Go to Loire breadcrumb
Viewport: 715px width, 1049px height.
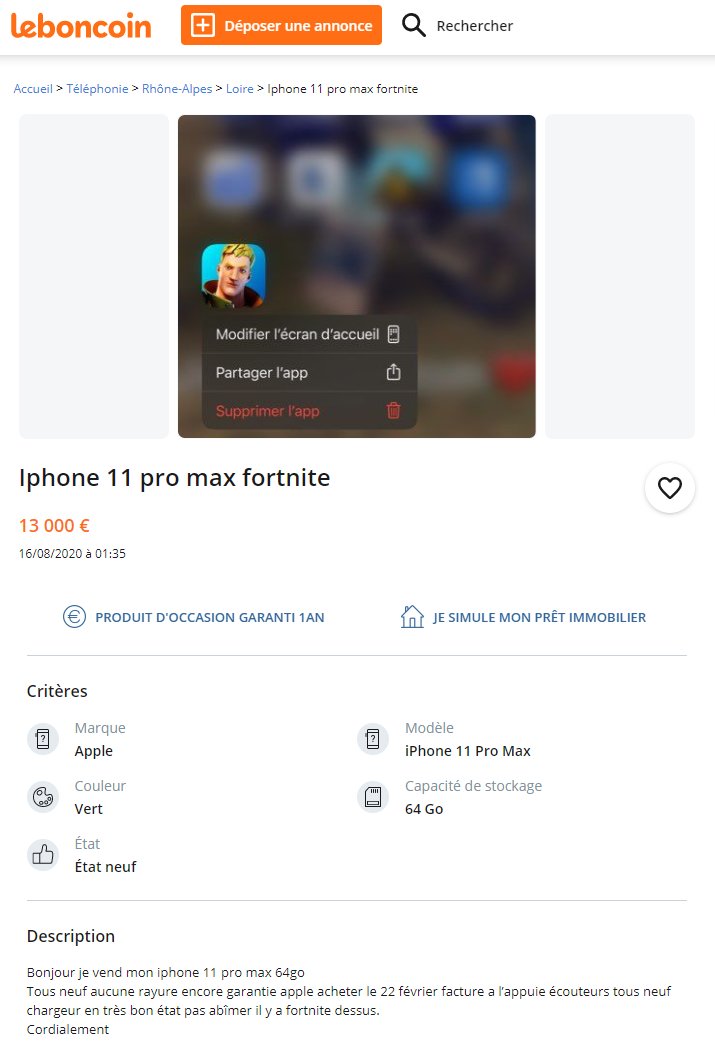pos(239,89)
